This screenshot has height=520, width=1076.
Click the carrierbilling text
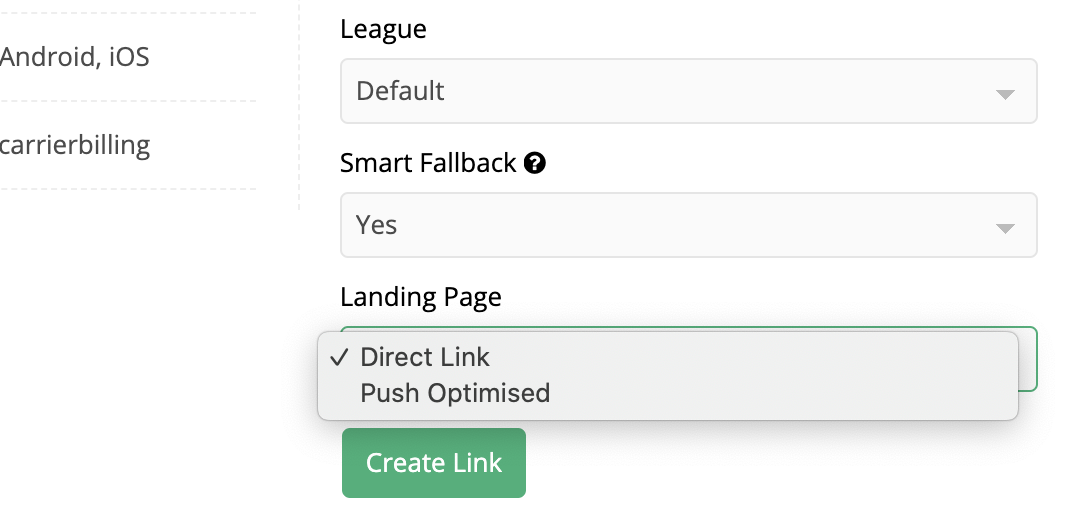(x=75, y=145)
